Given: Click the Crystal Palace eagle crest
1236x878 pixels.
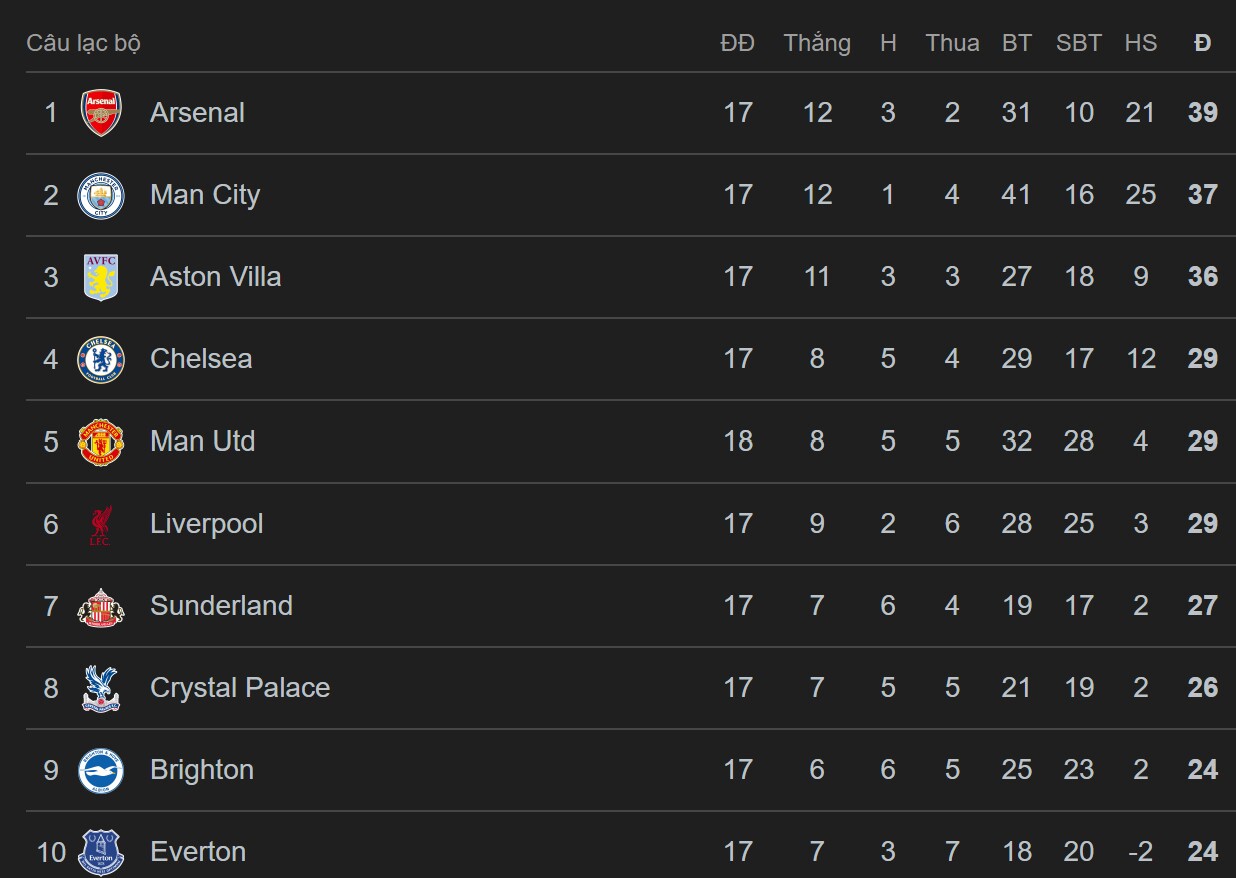Looking at the screenshot, I should (x=101, y=688).
